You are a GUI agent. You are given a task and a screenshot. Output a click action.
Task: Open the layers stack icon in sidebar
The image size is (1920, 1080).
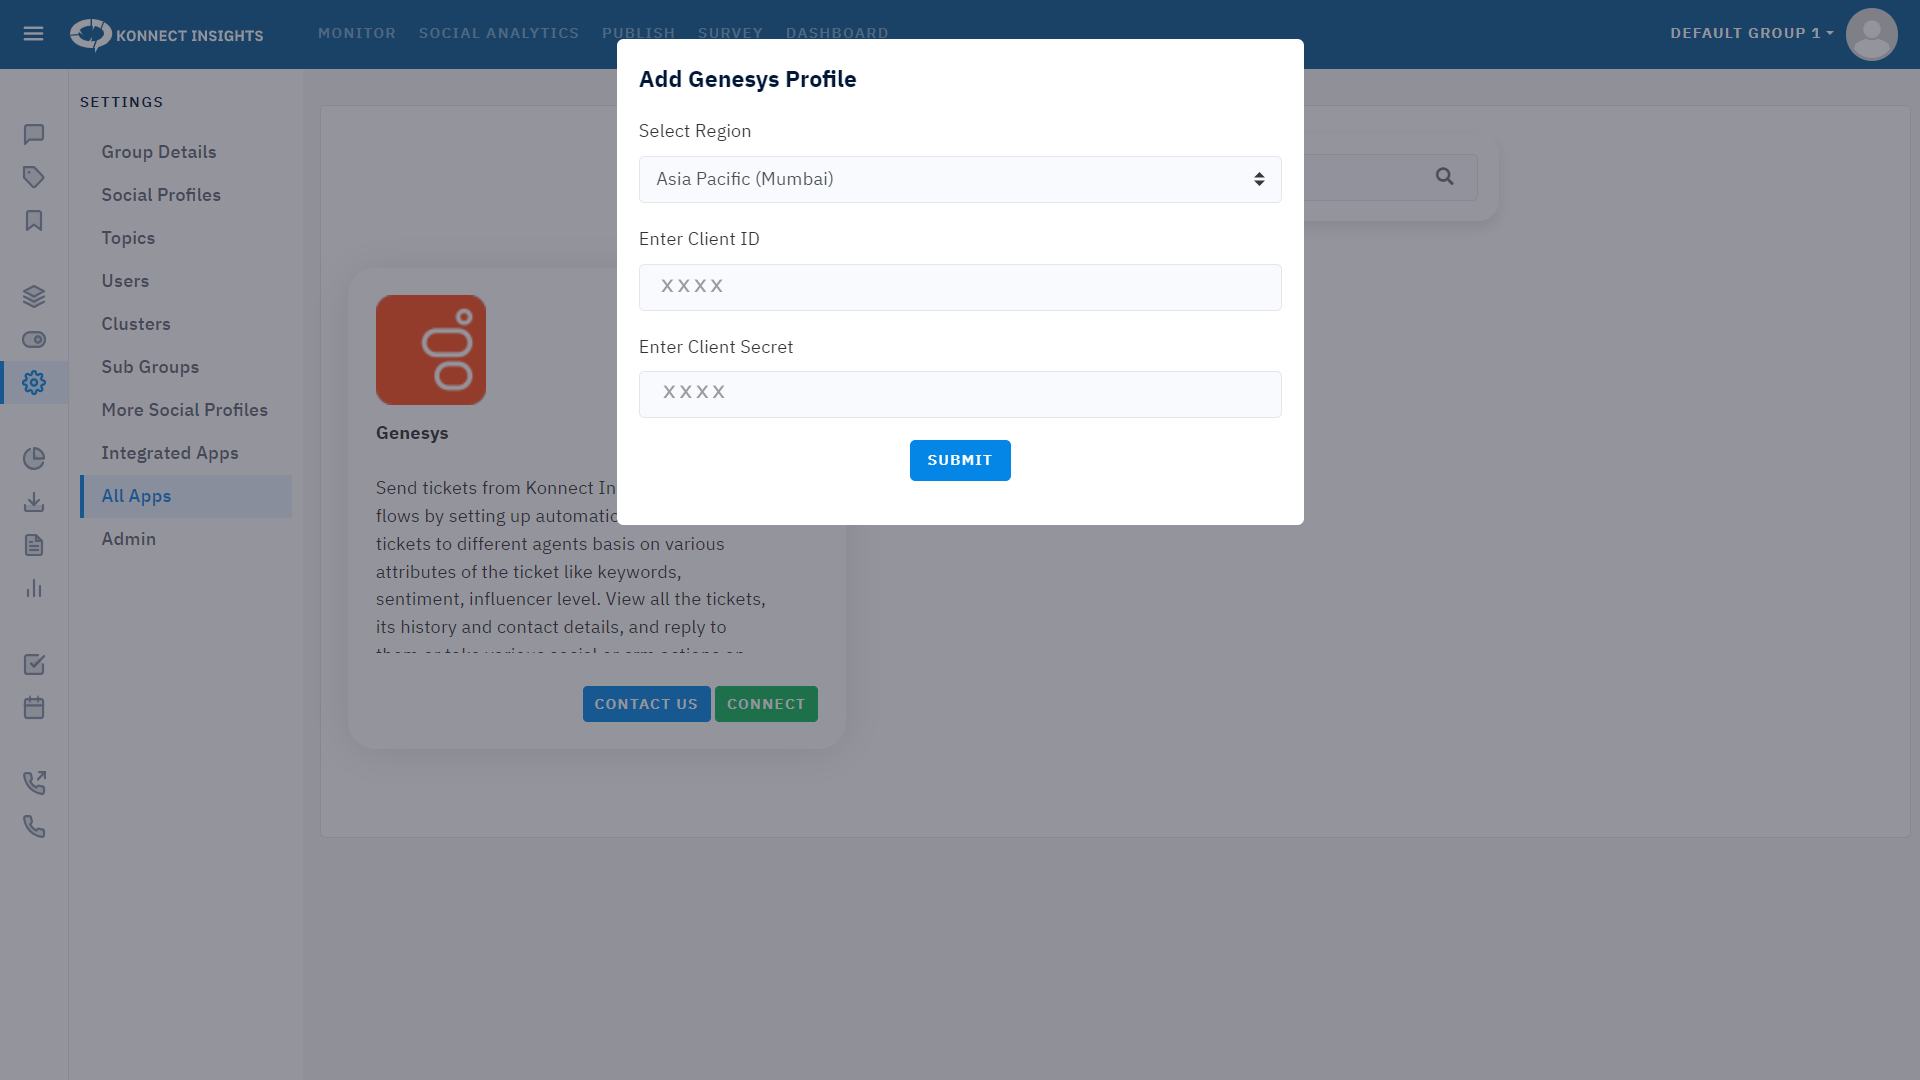coord(34,296)
